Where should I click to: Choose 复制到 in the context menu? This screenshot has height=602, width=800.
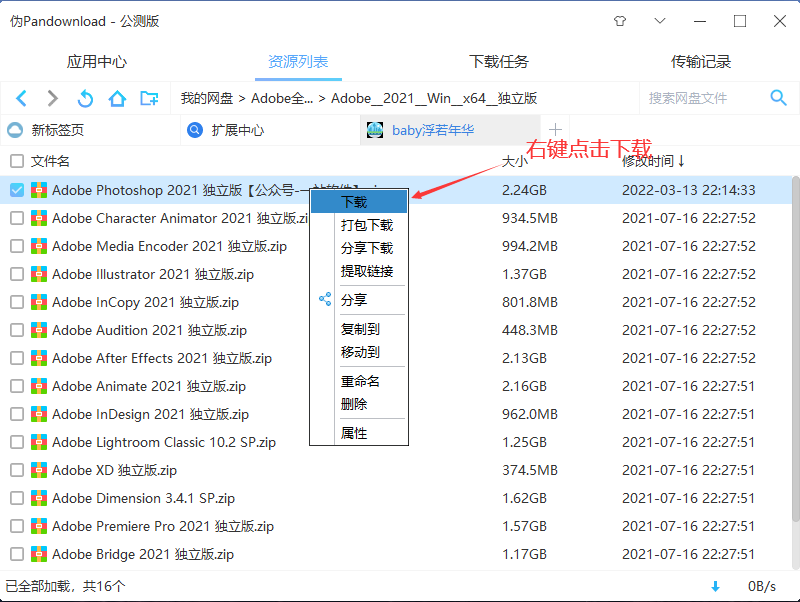[x=359, y=329]
